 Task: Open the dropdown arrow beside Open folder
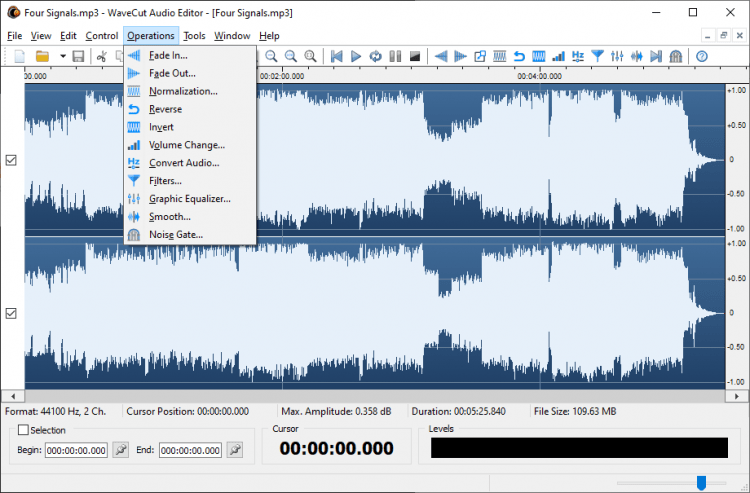pyautogui.click(x=62, y=56)
